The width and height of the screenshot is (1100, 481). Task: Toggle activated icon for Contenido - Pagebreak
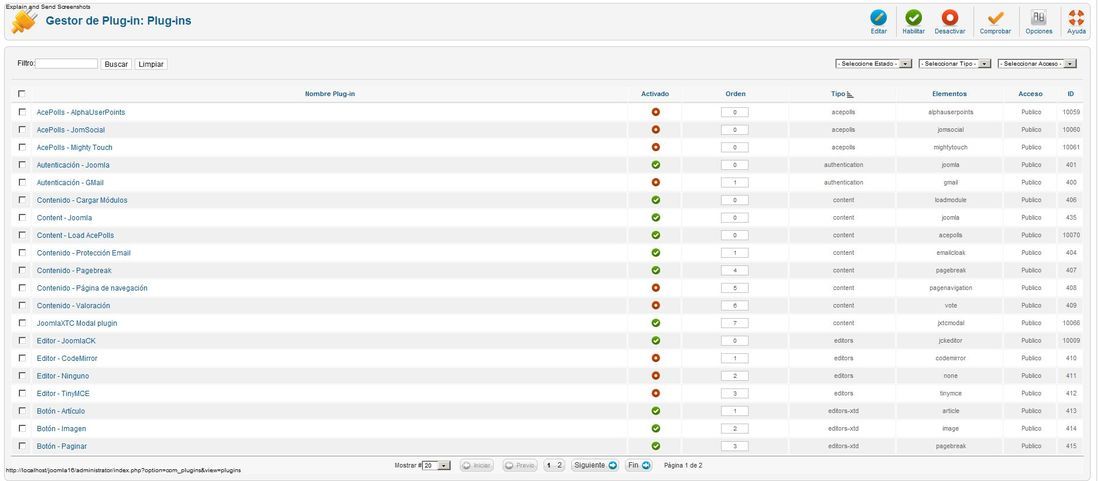(x=655, y=270)
